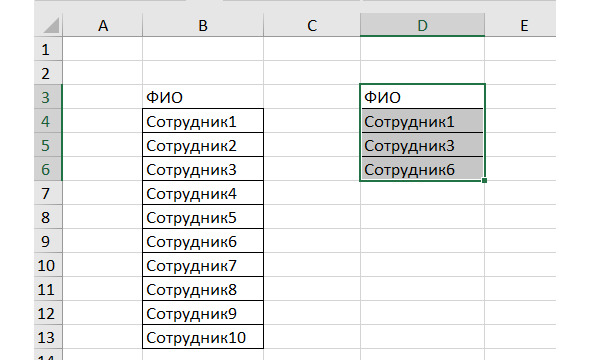Select cell B4 with Сотрудник1
Screen dimensions: 591x360
tap(203, 121)
